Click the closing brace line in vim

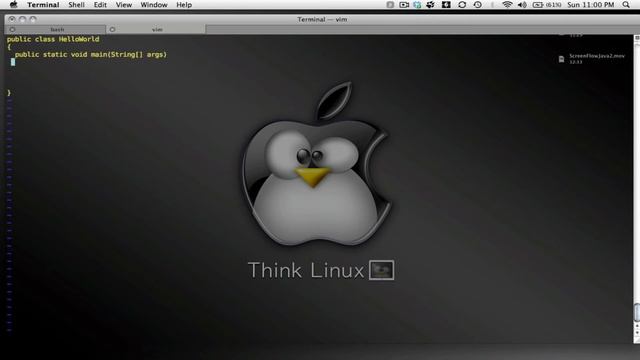pos(9,93)
